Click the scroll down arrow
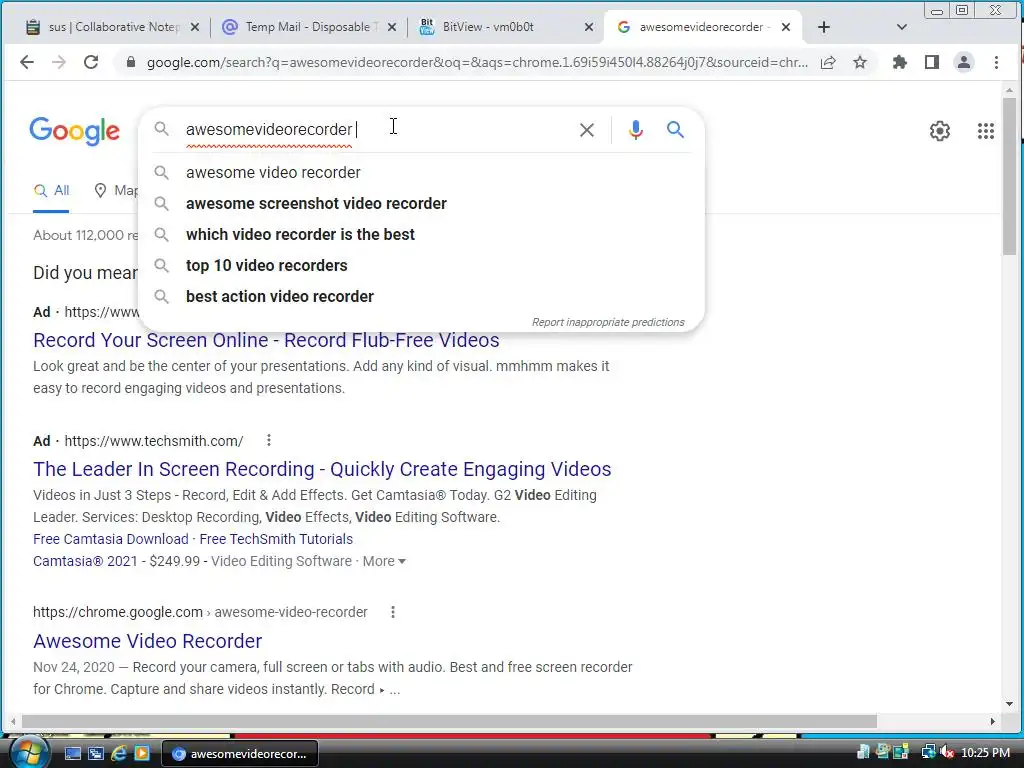1024x768 pixels. click(1010, 704)
